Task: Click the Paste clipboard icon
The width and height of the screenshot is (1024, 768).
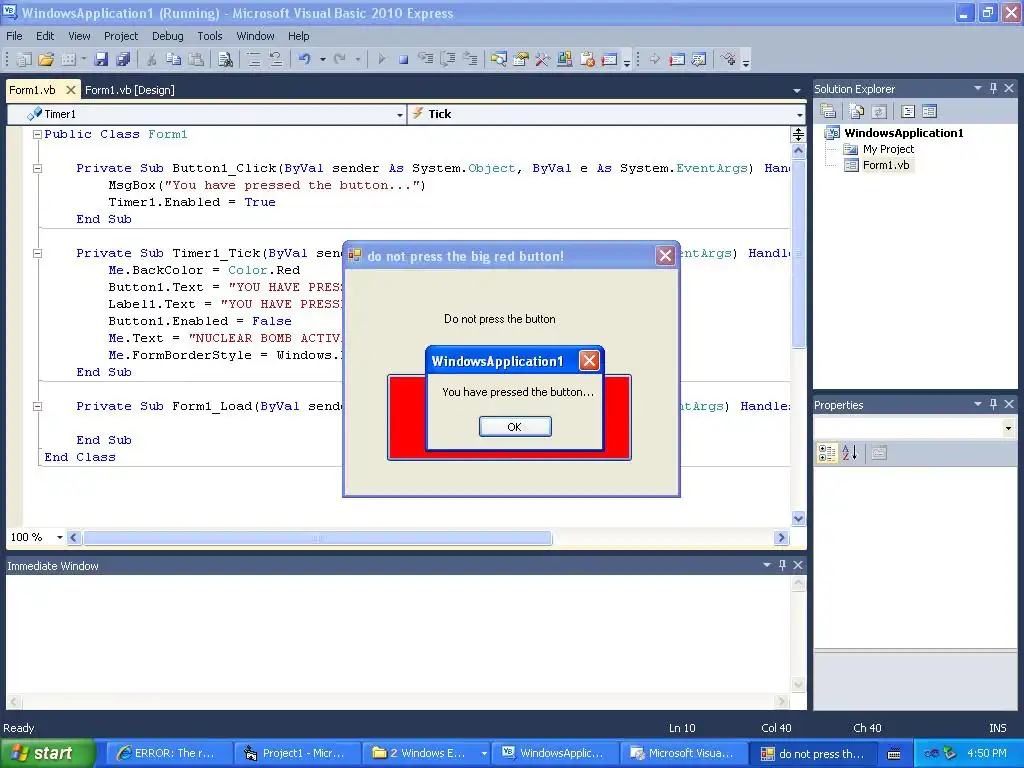Action: click(195, 59)
